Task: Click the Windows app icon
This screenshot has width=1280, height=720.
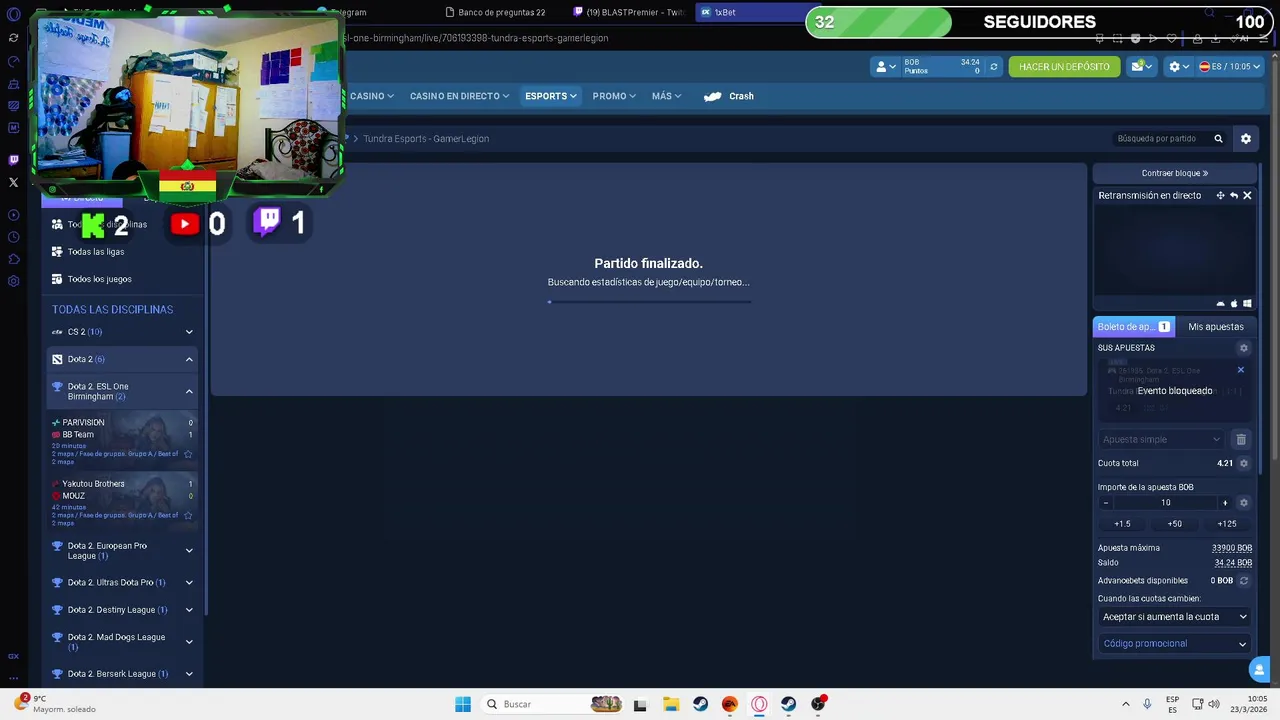Action: point(1248,304)
